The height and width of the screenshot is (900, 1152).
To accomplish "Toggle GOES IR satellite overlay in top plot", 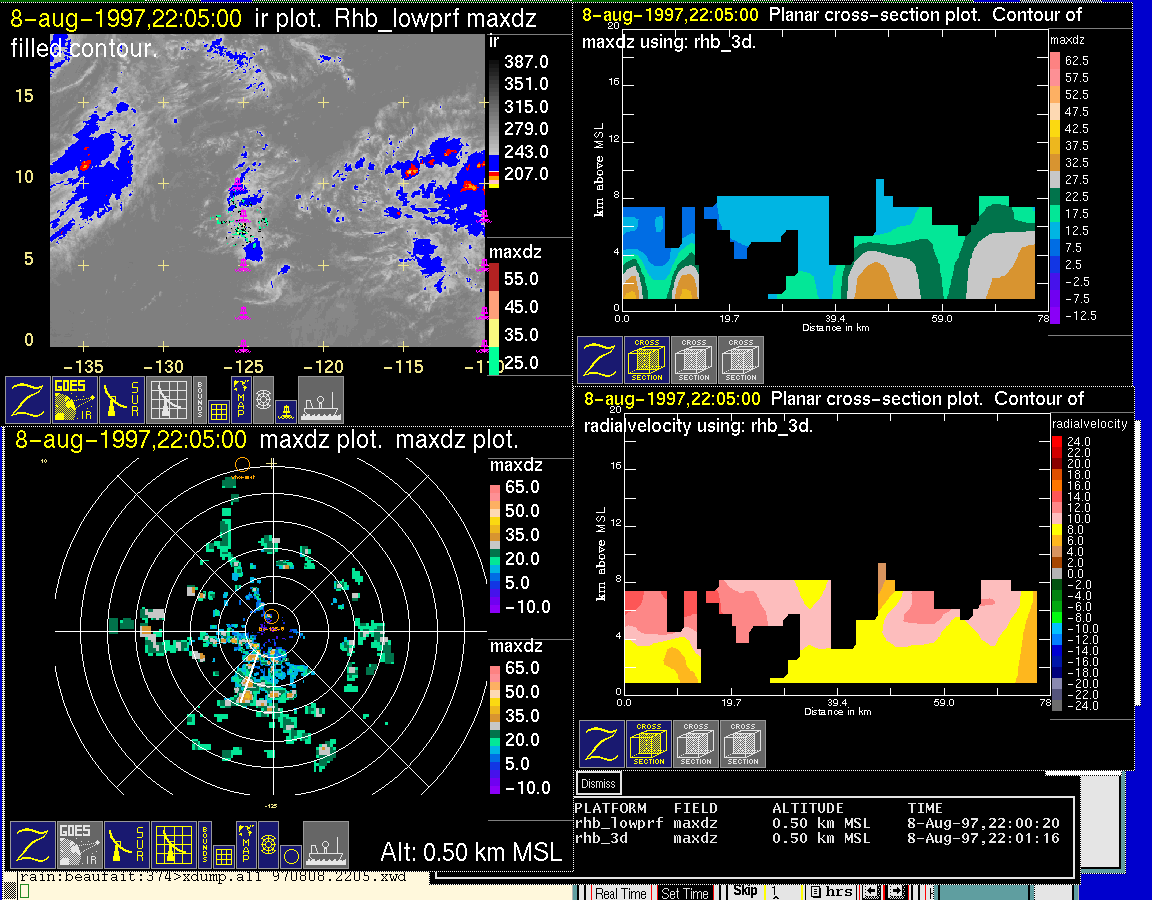I will pyautogui.click(x=76, y=400).
